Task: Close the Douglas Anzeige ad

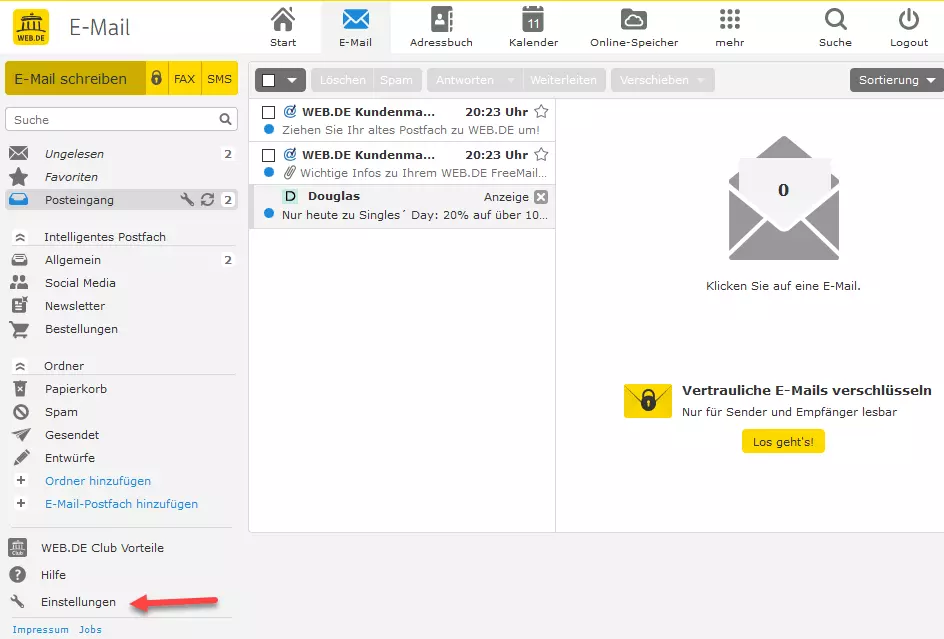Action: [x=541, y=197]
